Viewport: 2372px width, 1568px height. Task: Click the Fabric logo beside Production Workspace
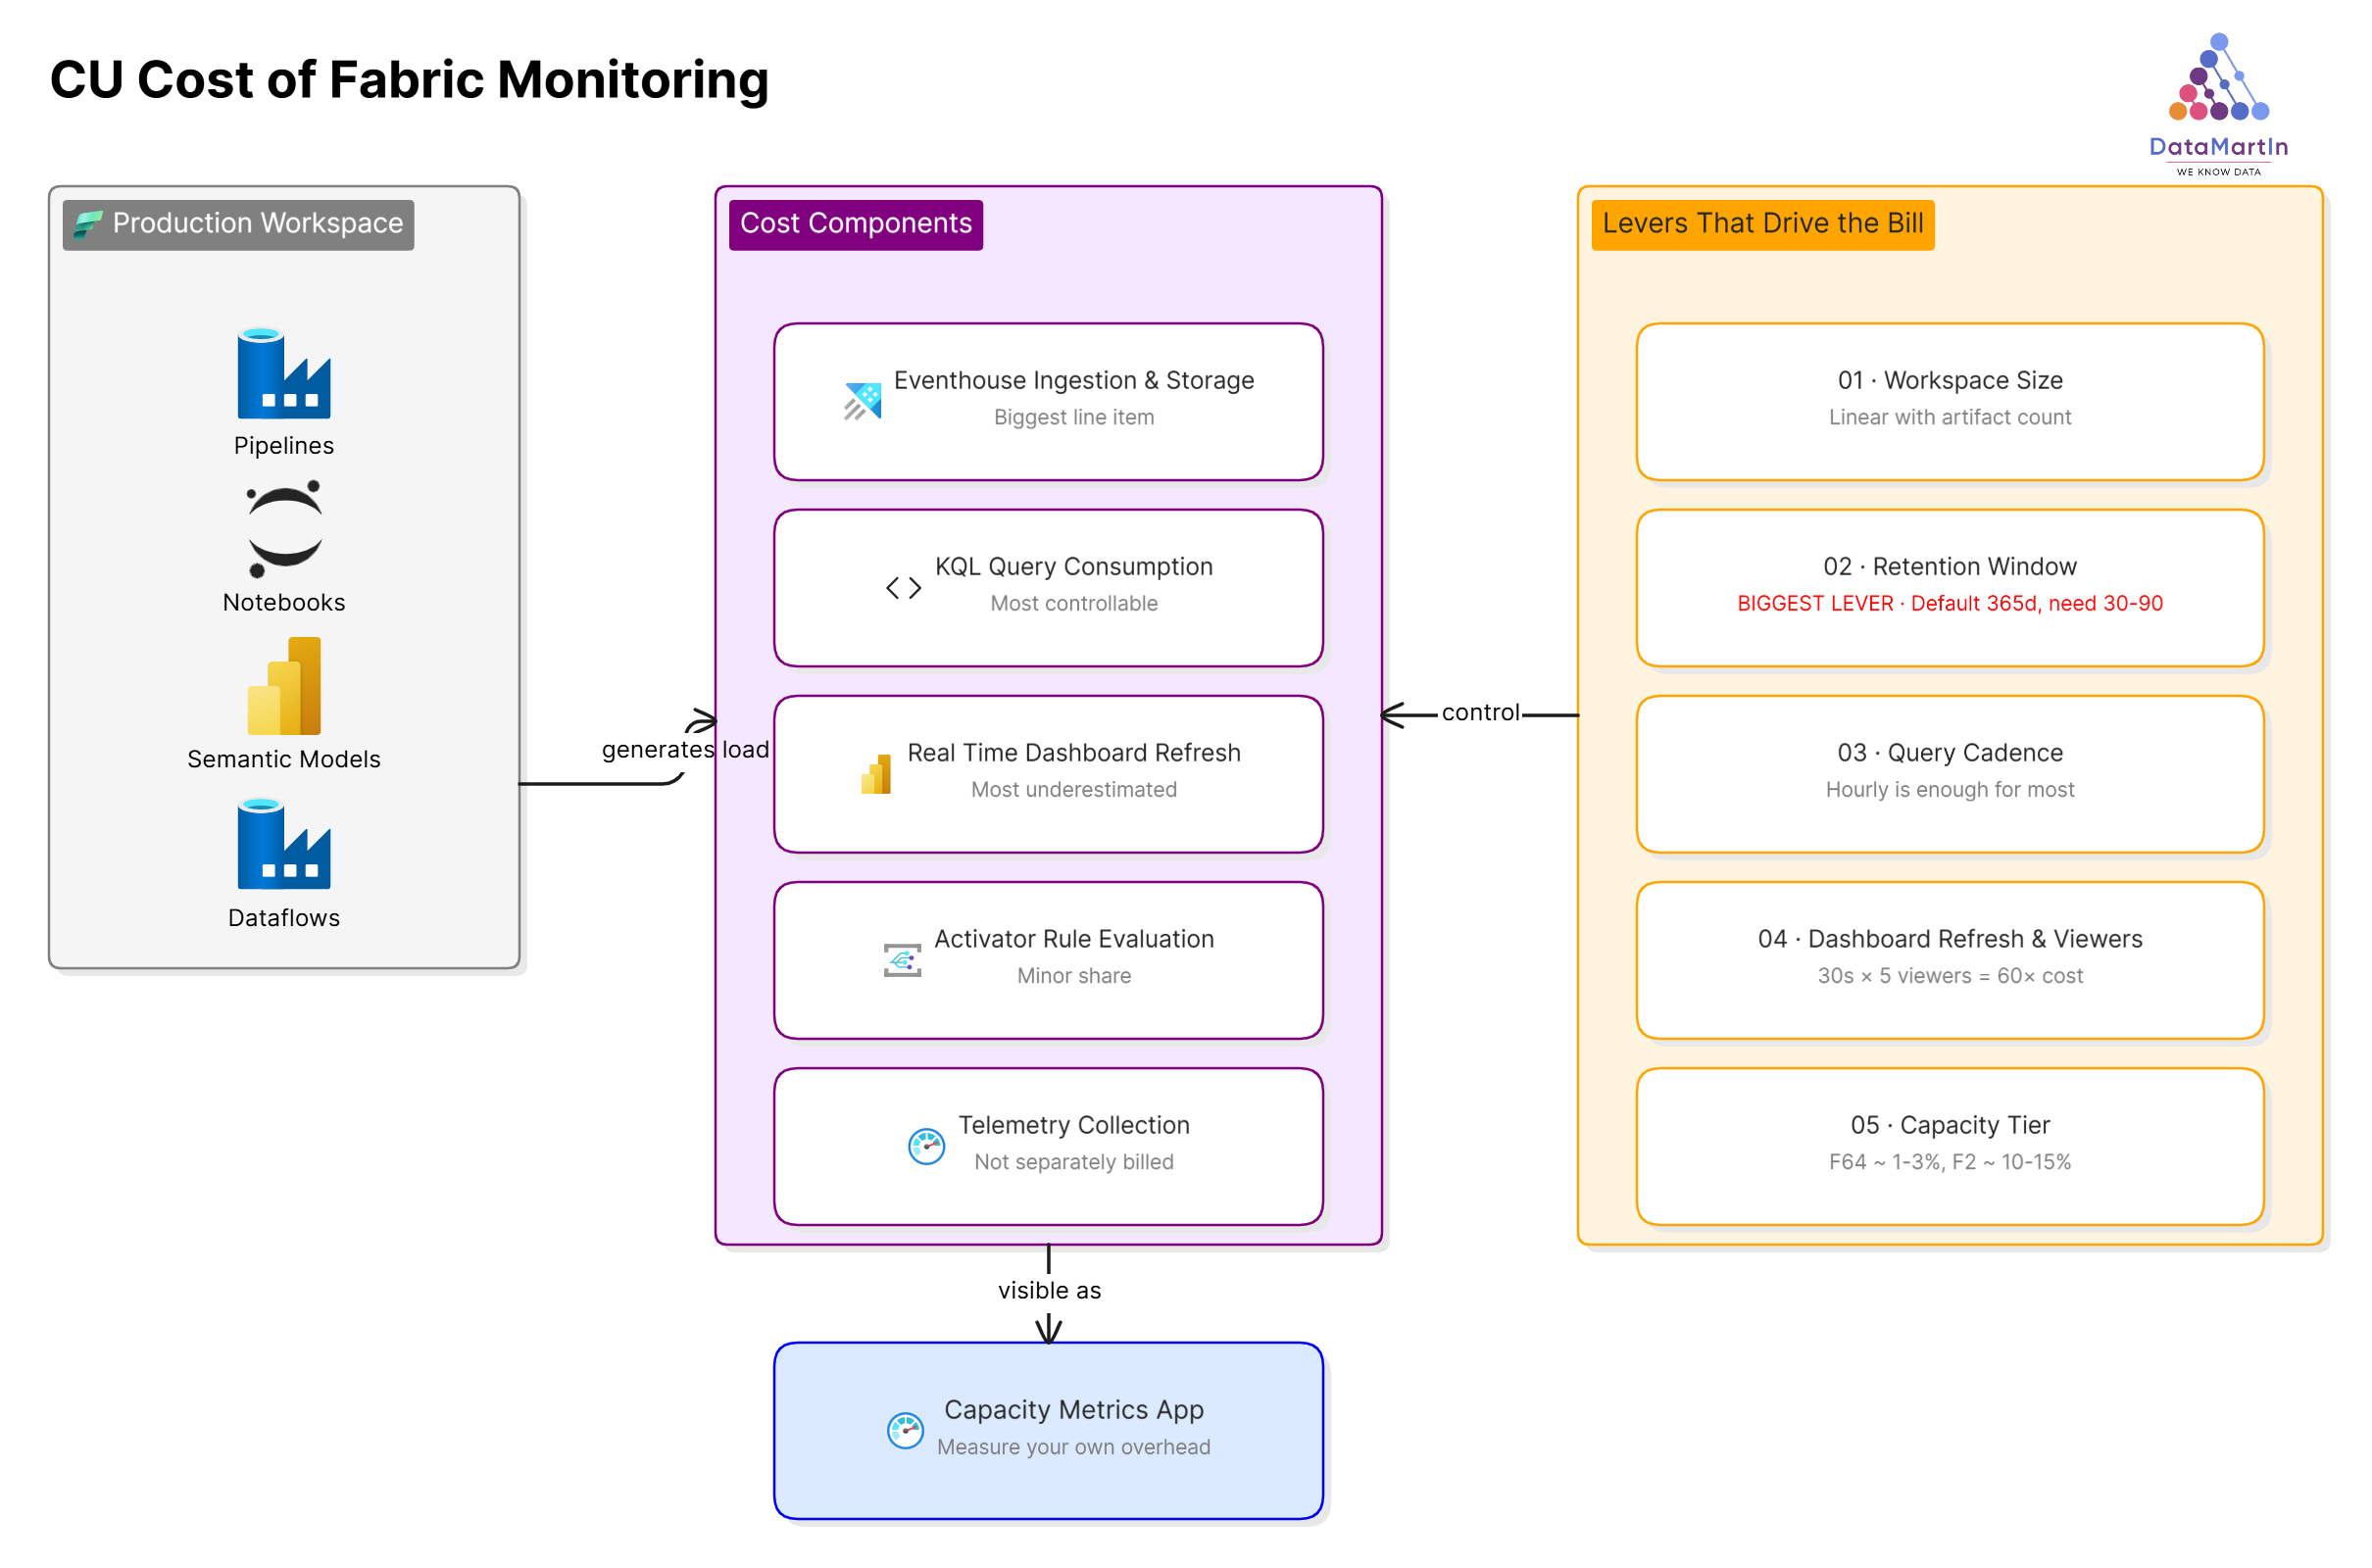[87, 224]
